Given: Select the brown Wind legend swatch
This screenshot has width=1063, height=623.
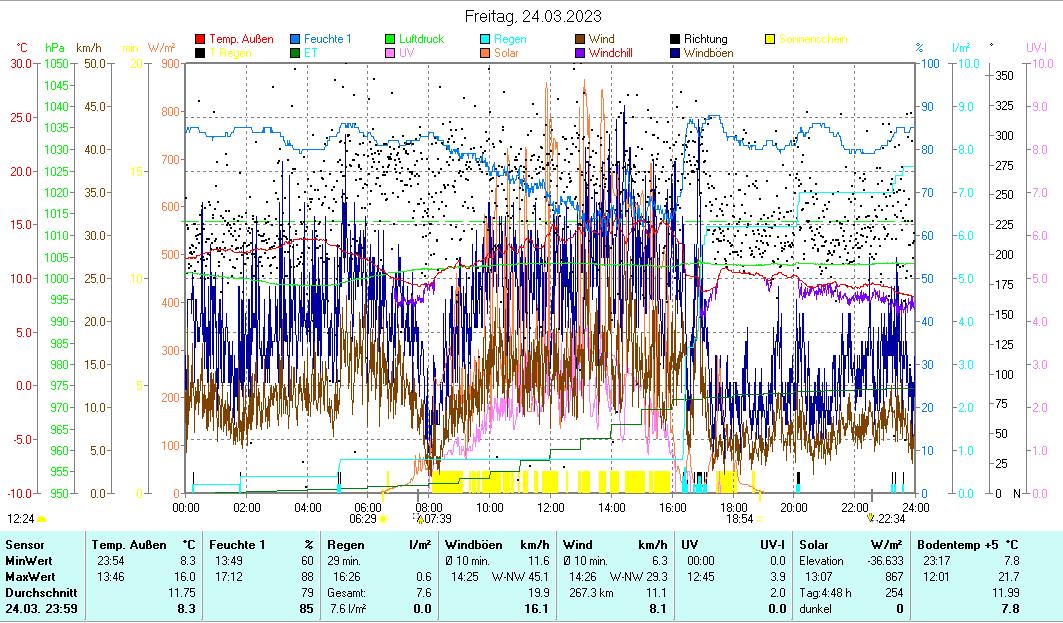Looking at the screenshot, I should pyautogui.click(x=581, y=39).
